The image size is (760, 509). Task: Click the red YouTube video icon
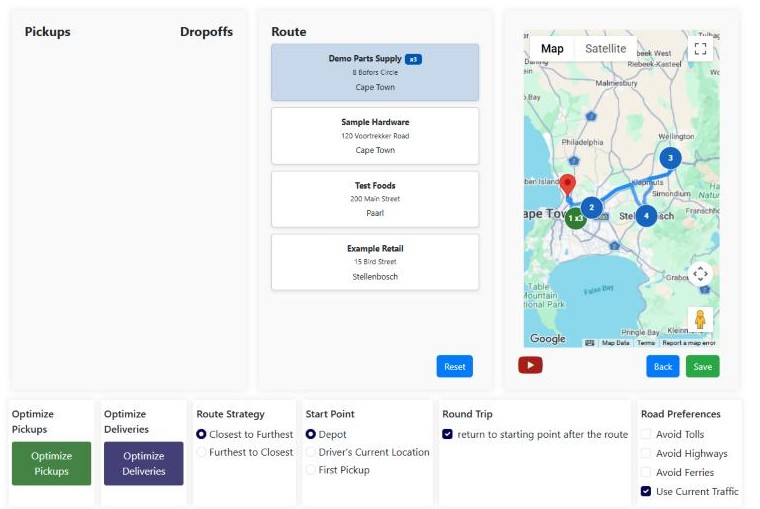(530, 365)
